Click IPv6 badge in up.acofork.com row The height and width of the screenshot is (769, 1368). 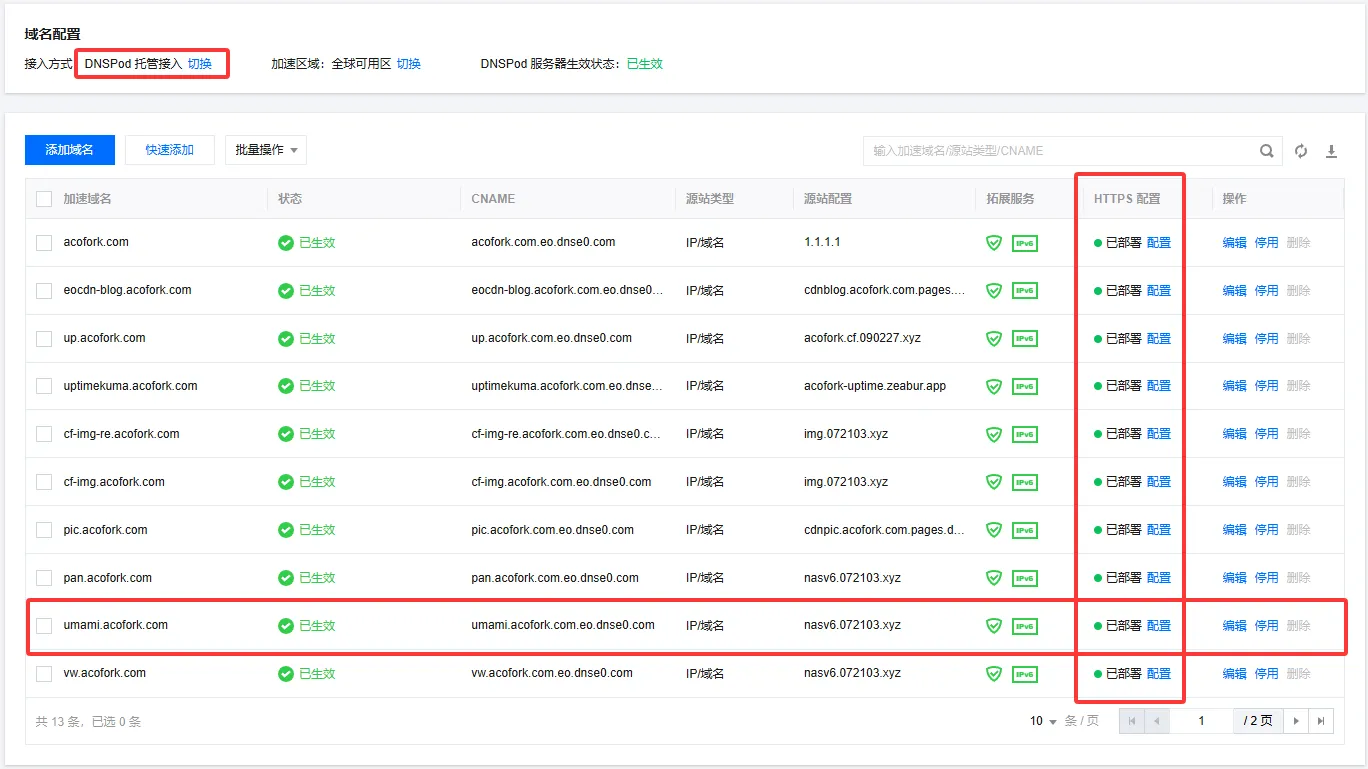click(1024, 339)
